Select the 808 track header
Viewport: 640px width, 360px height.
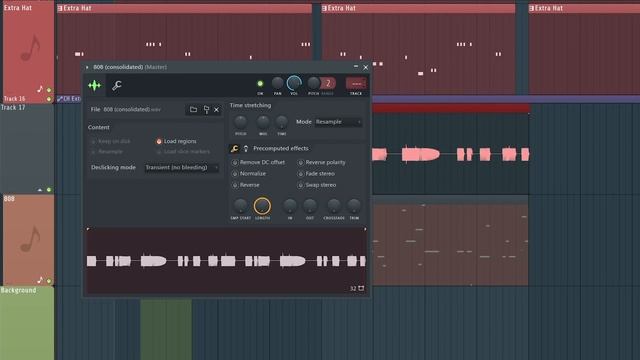(28, 240)
